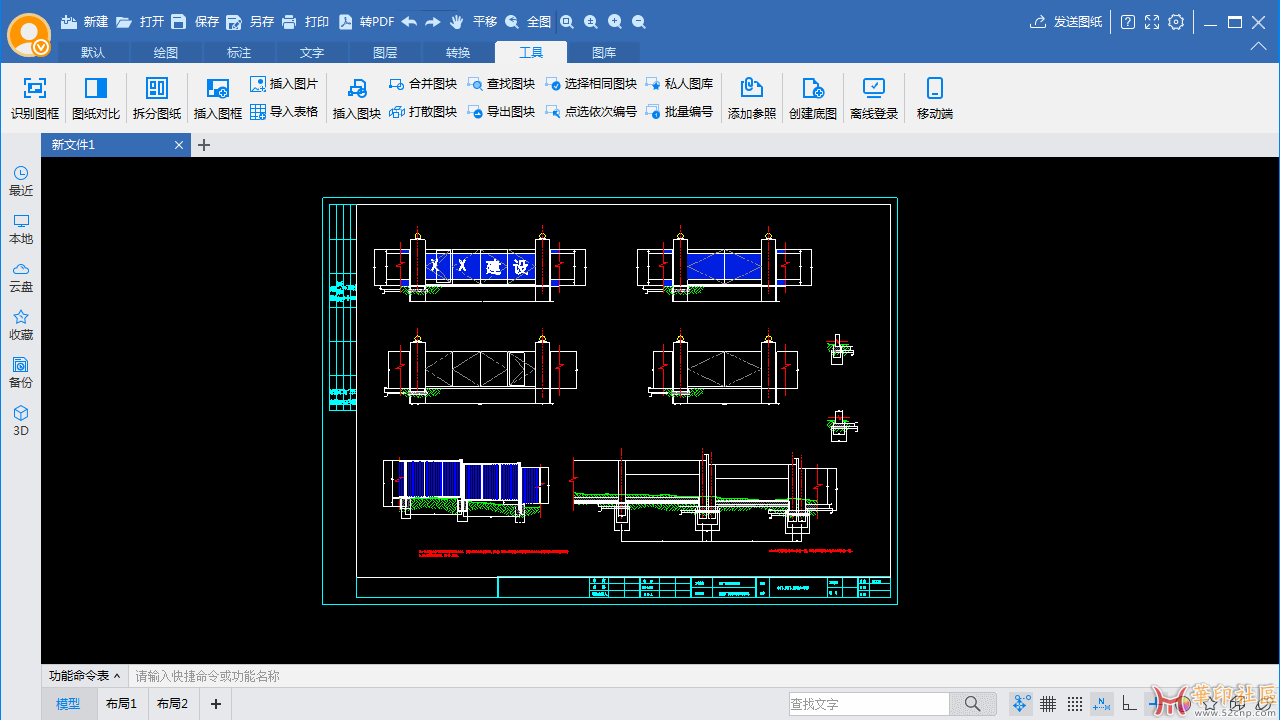This screenshot has height=720, width=1280.
Task: Print the drawing with 打印
Action: click(x=305, y=21)
